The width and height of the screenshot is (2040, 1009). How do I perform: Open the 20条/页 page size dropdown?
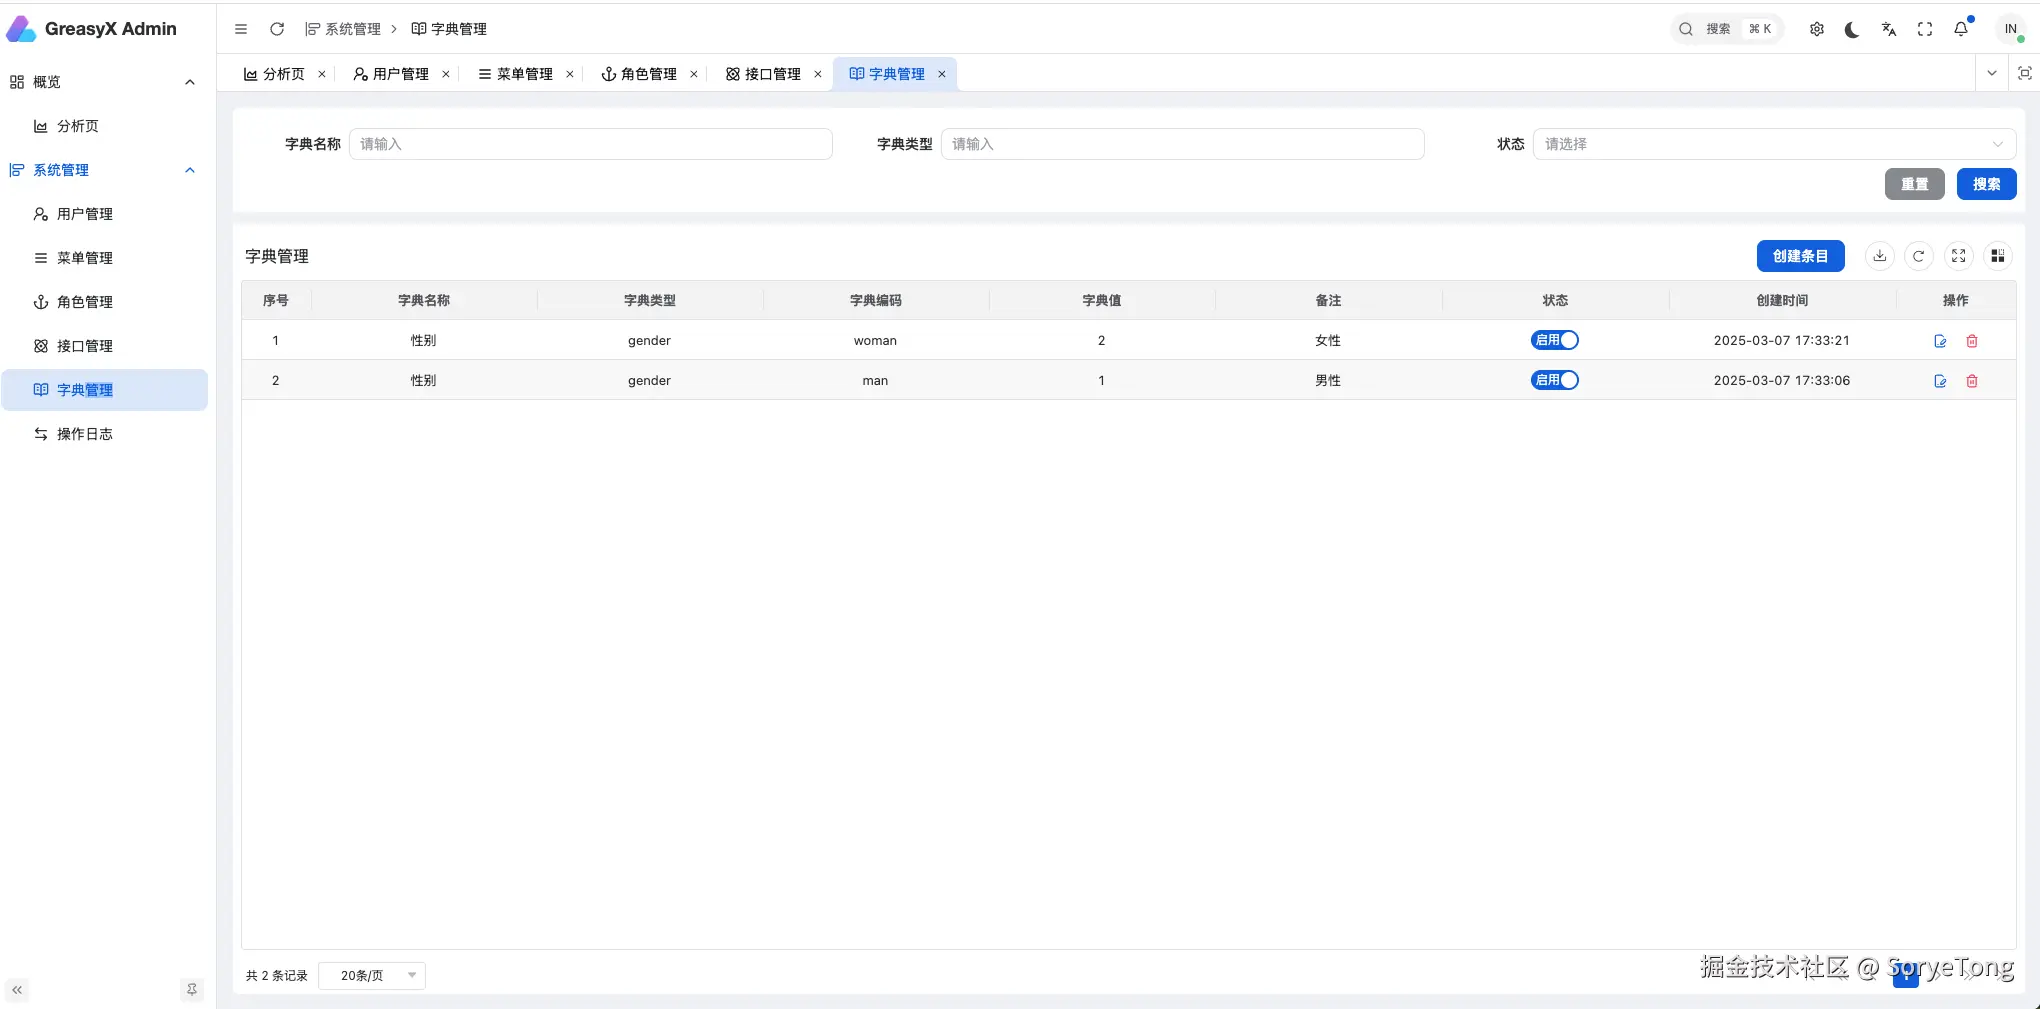pyautogui.click(x=372, y=975)
